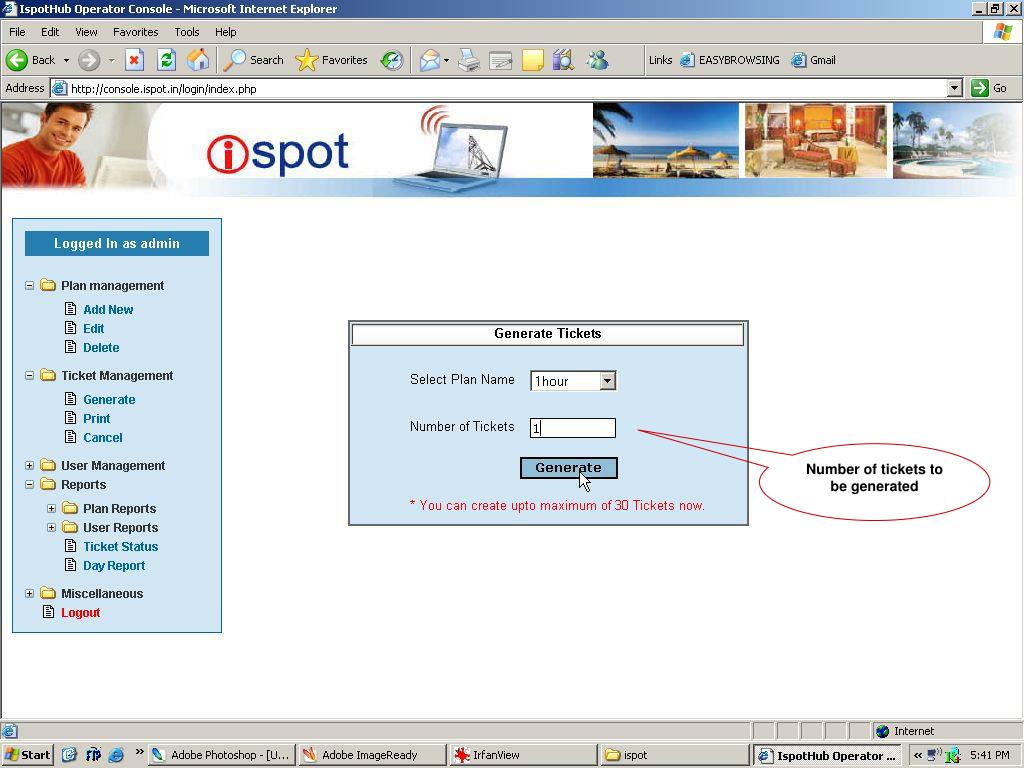Open the Ticket Status link
This screenshot has width=1024, height=768.
point(120,547)
